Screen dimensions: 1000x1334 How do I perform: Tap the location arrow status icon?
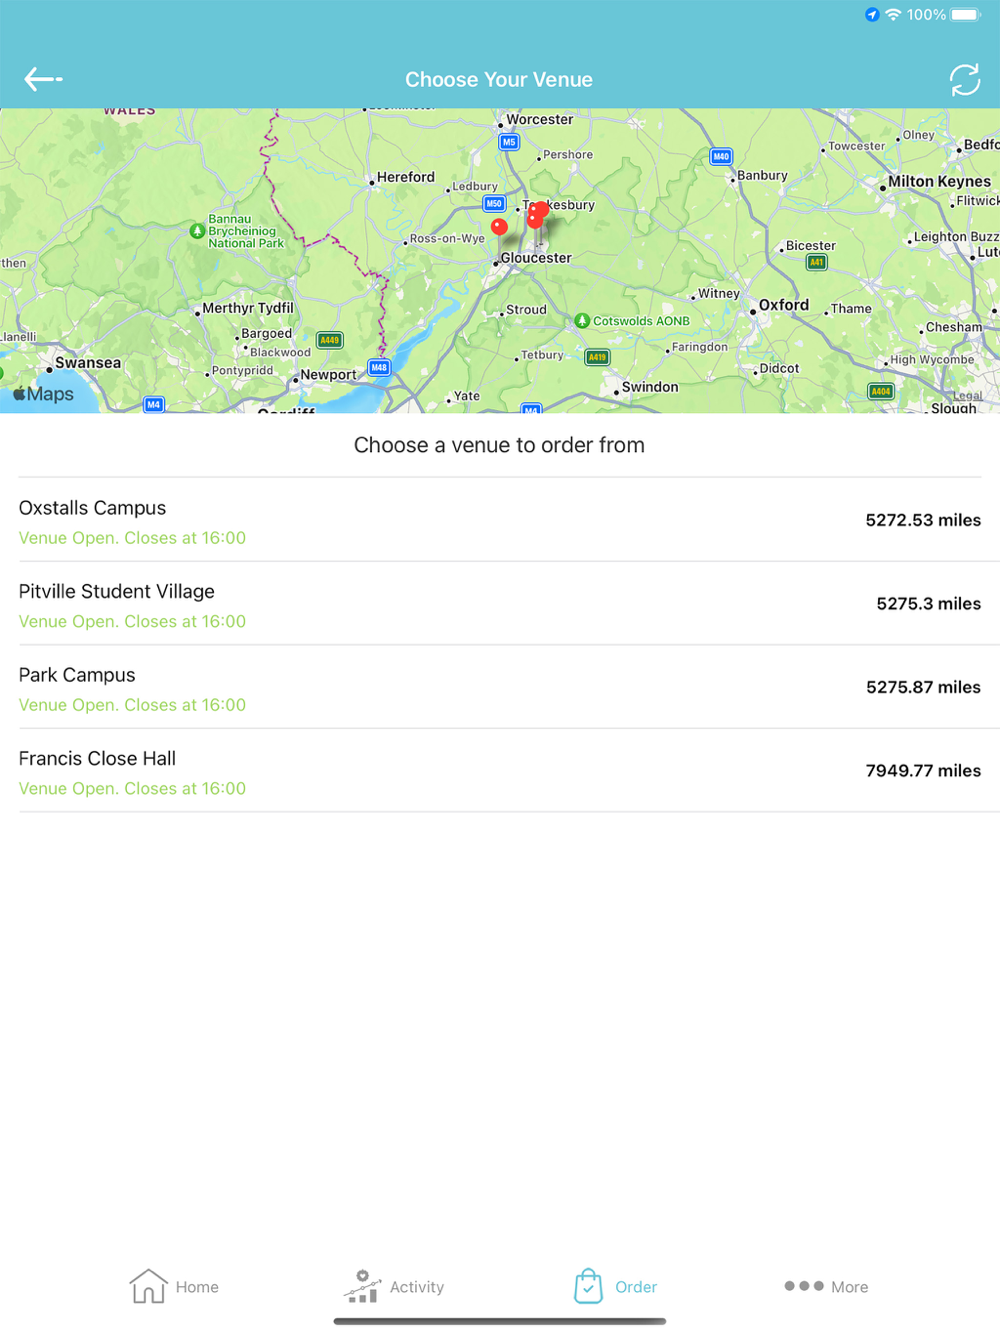[872, 15]
